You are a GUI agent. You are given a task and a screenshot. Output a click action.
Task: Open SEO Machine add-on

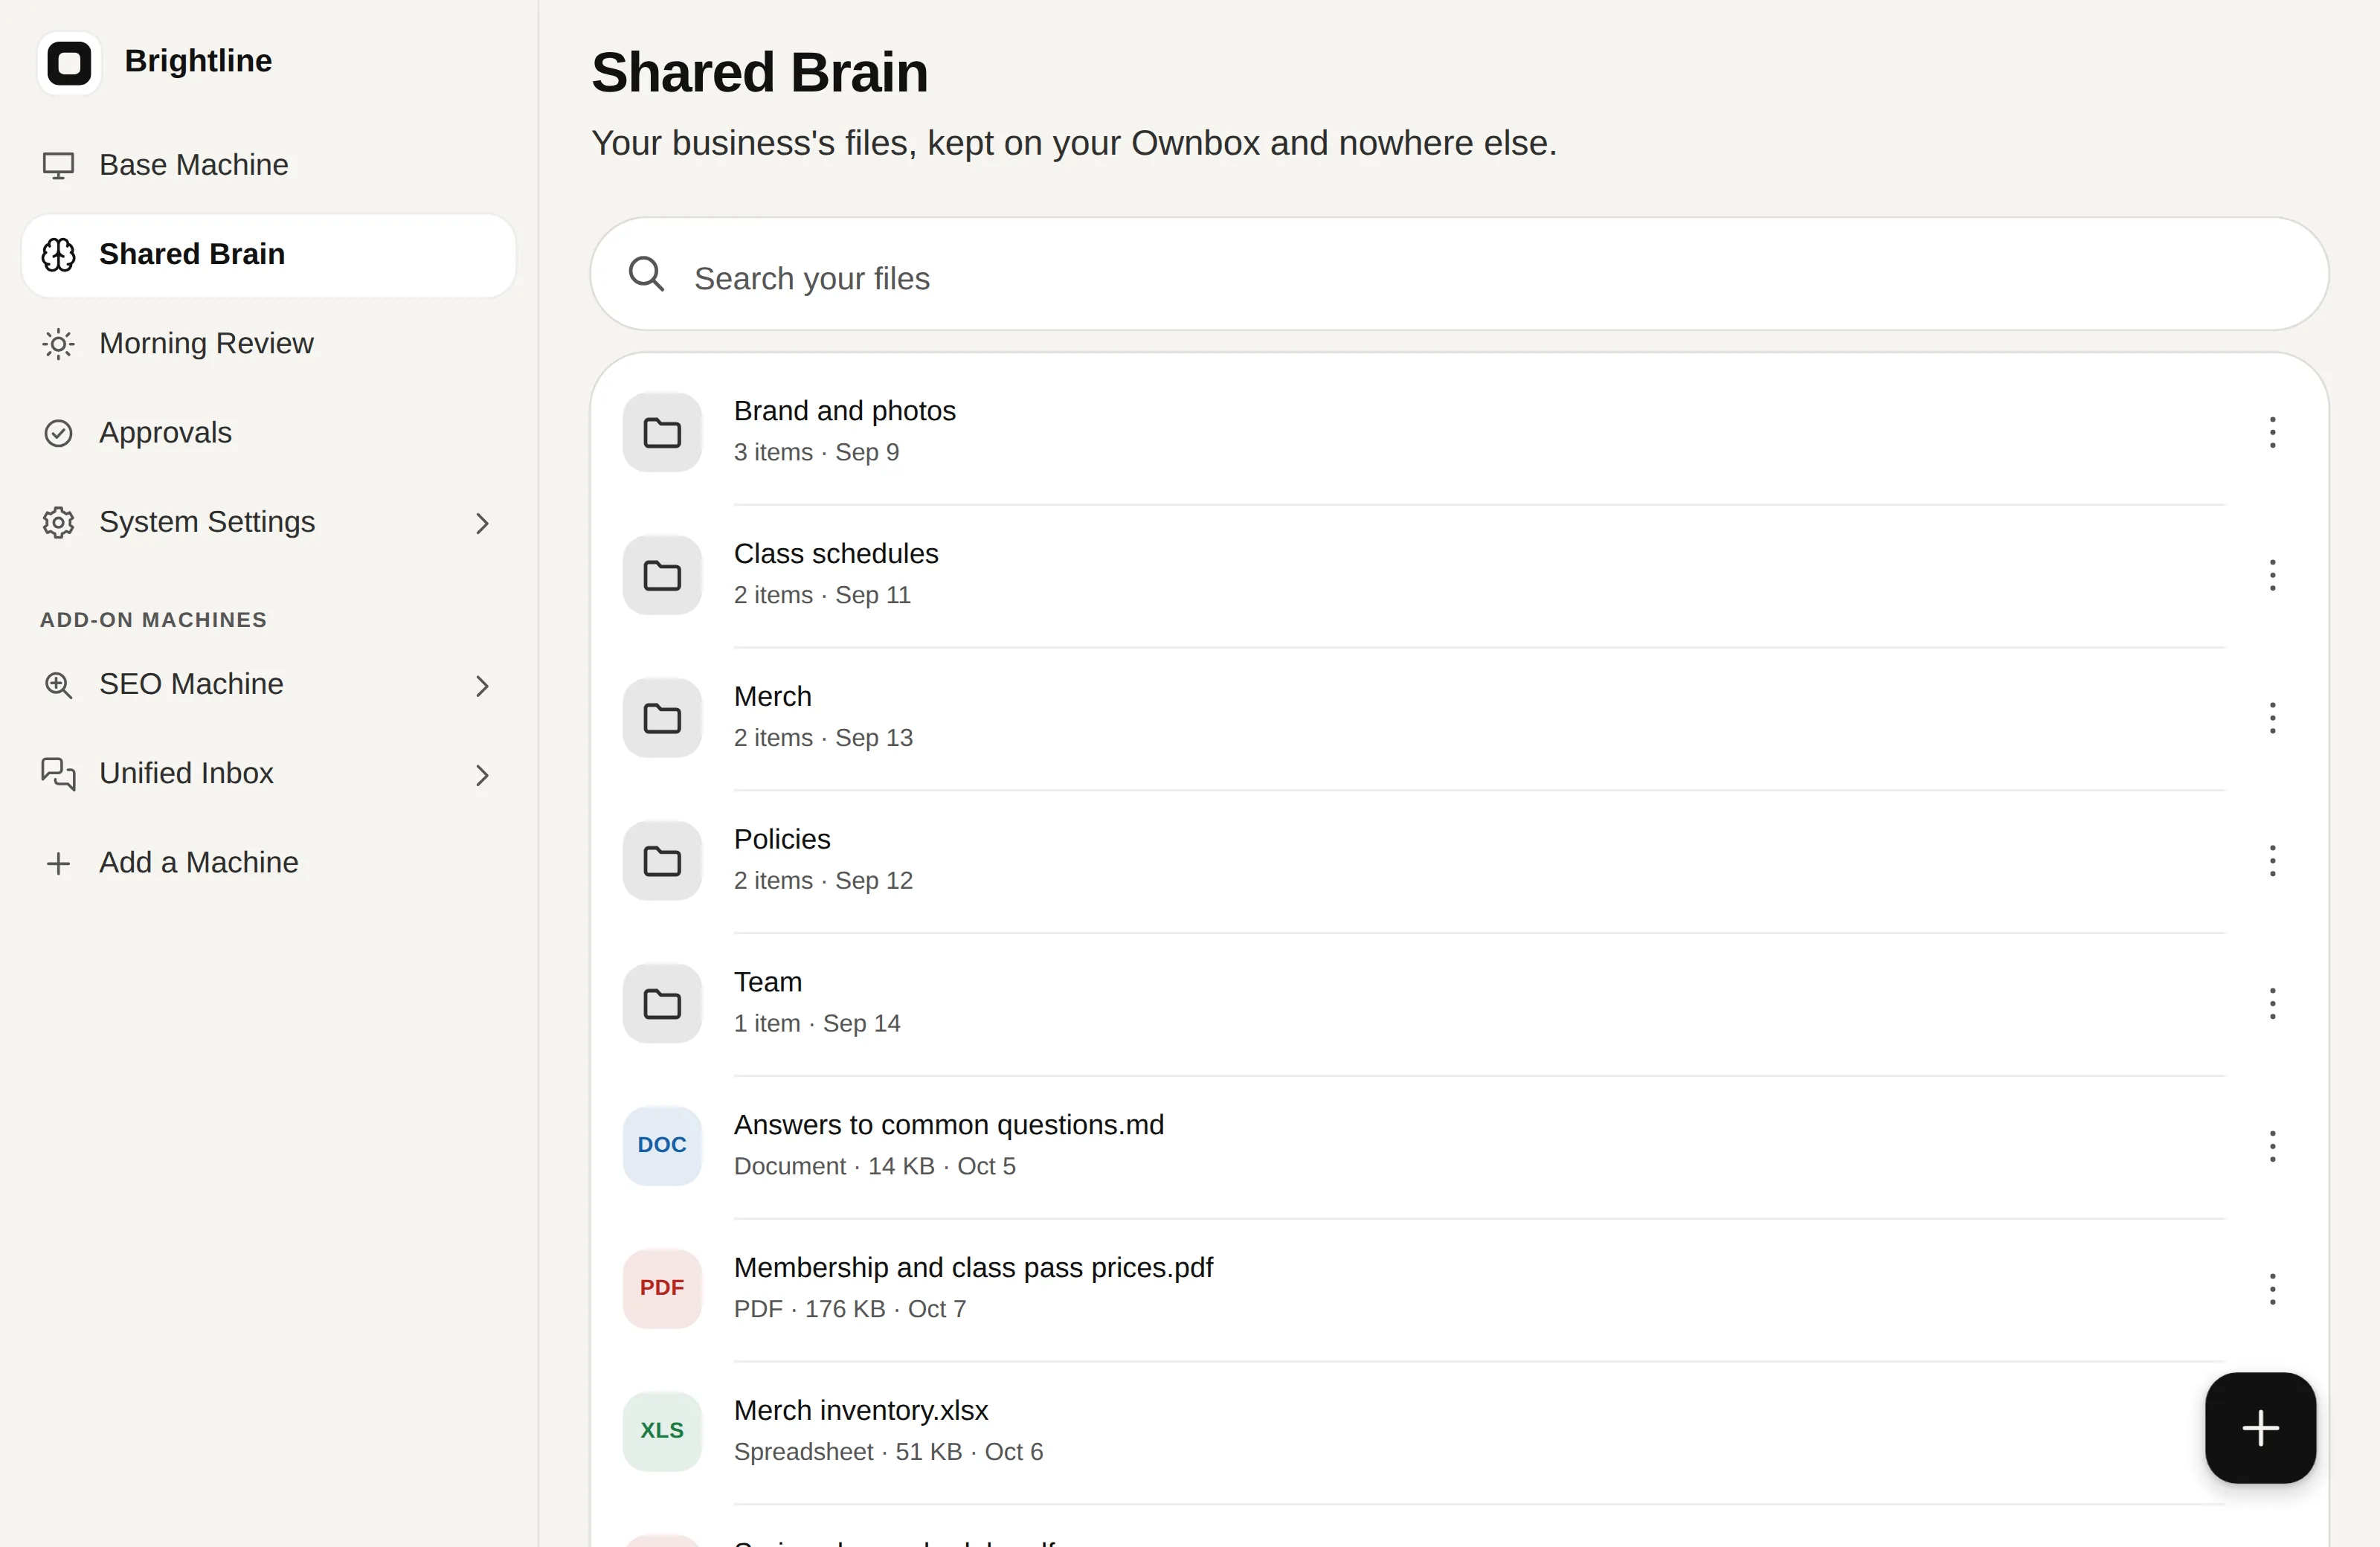click(x=268, y=685)
